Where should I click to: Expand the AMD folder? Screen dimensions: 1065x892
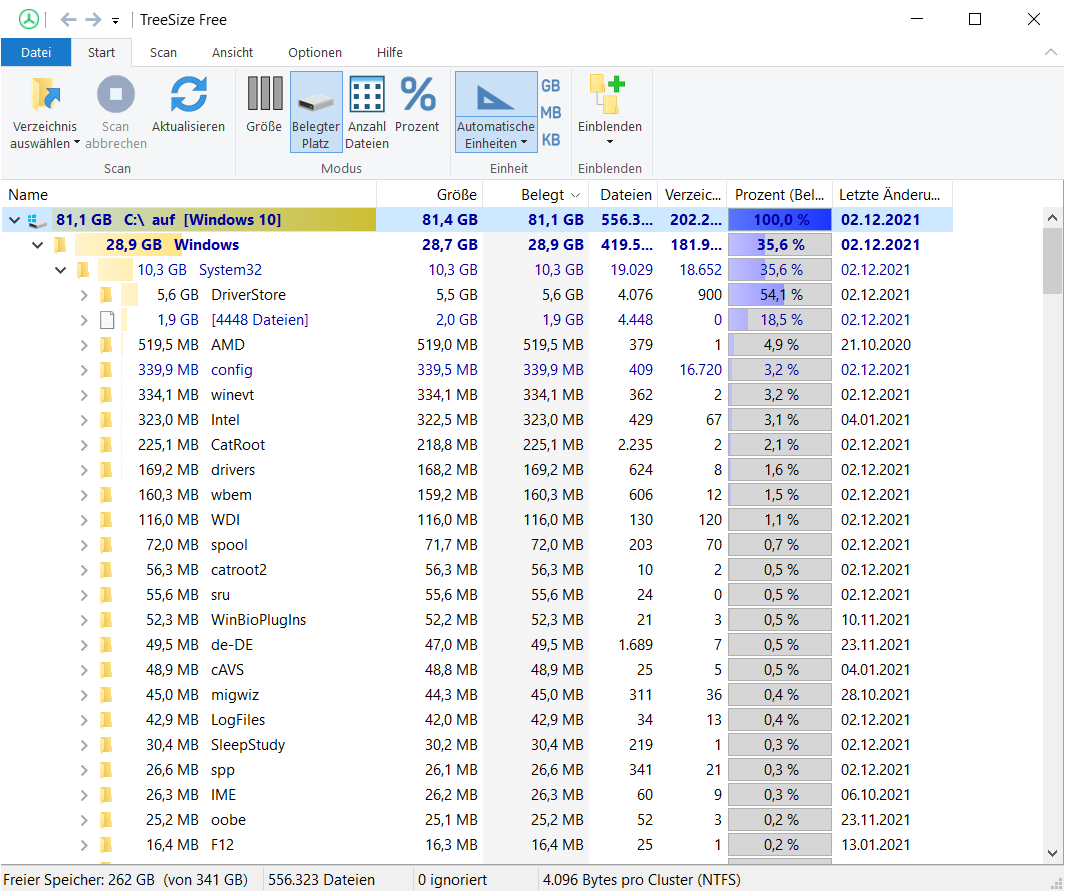(84, 345)
